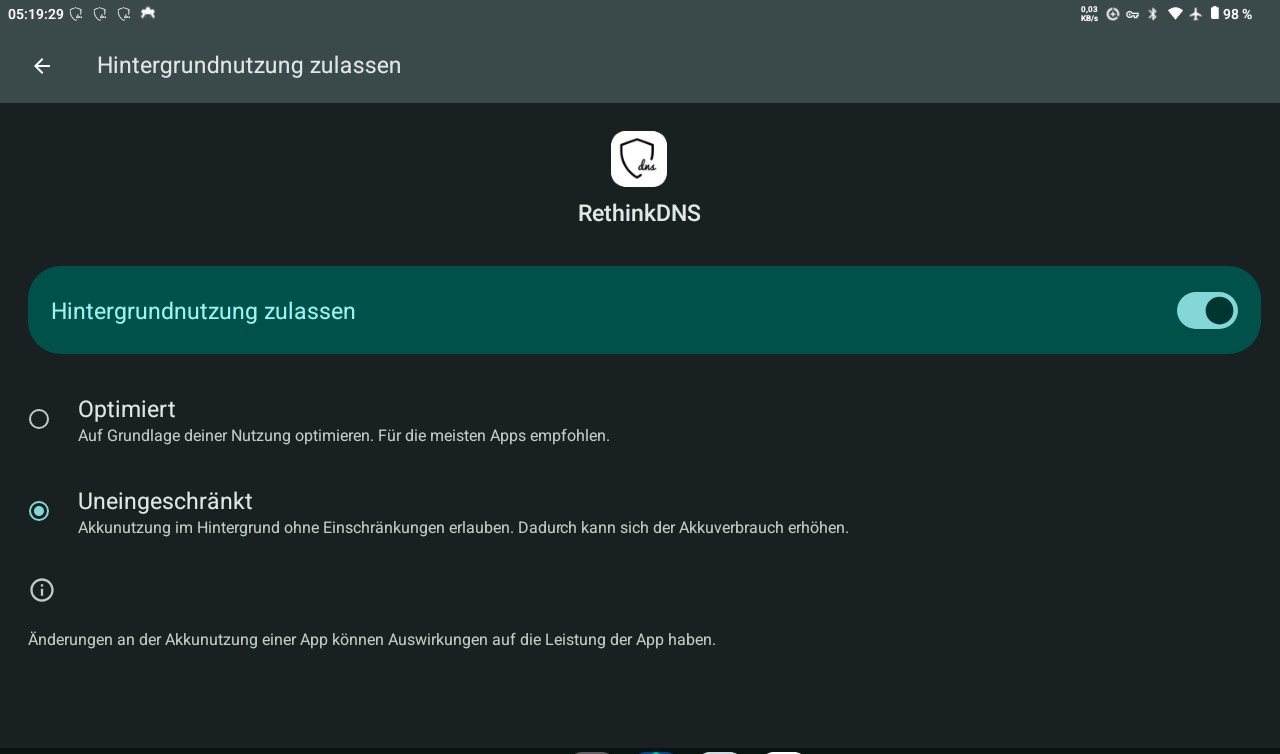Select the Uneingeschränkt radio button
The image size is (1280, 754).
click(39, 511)
